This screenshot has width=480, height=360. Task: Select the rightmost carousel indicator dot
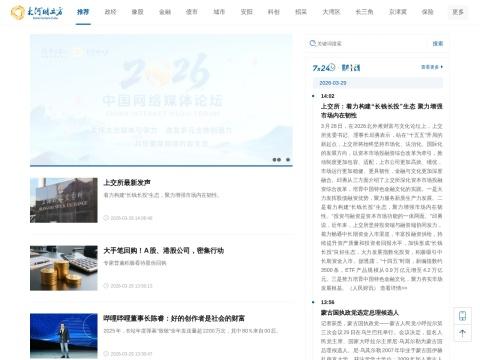coord(288,160)
